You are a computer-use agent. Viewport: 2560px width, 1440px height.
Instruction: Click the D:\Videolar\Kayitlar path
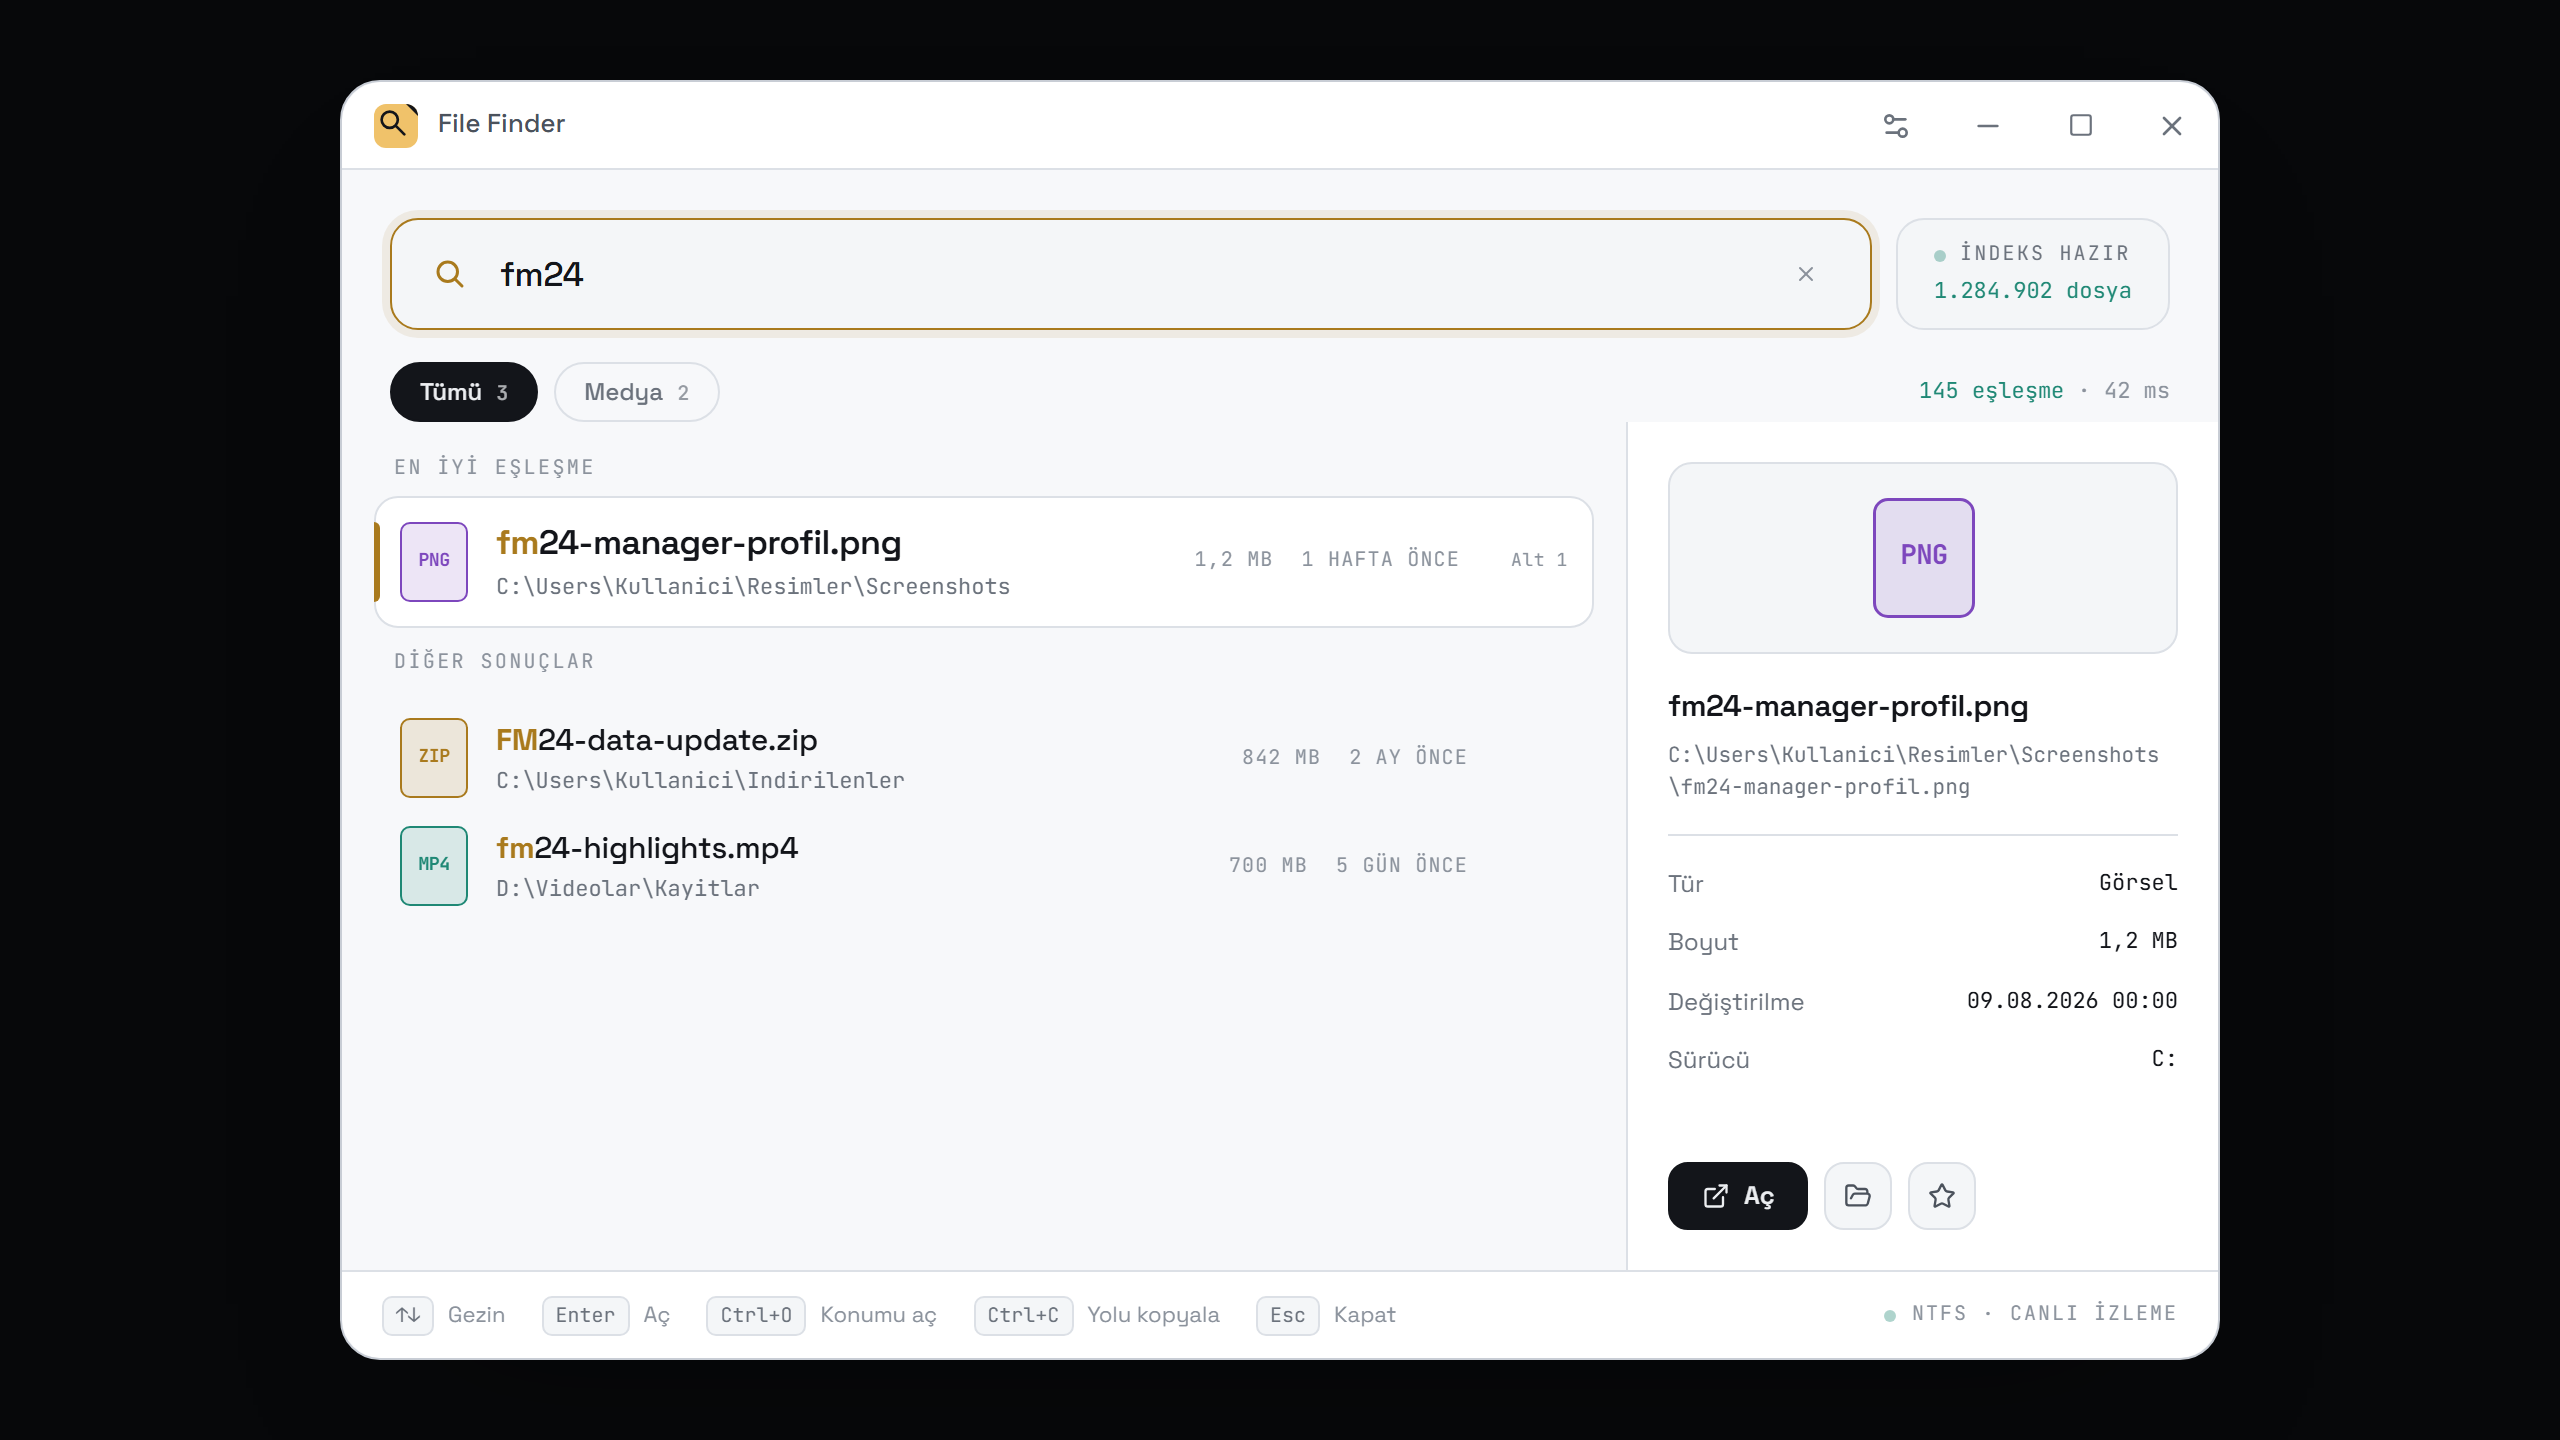point(628,889)
